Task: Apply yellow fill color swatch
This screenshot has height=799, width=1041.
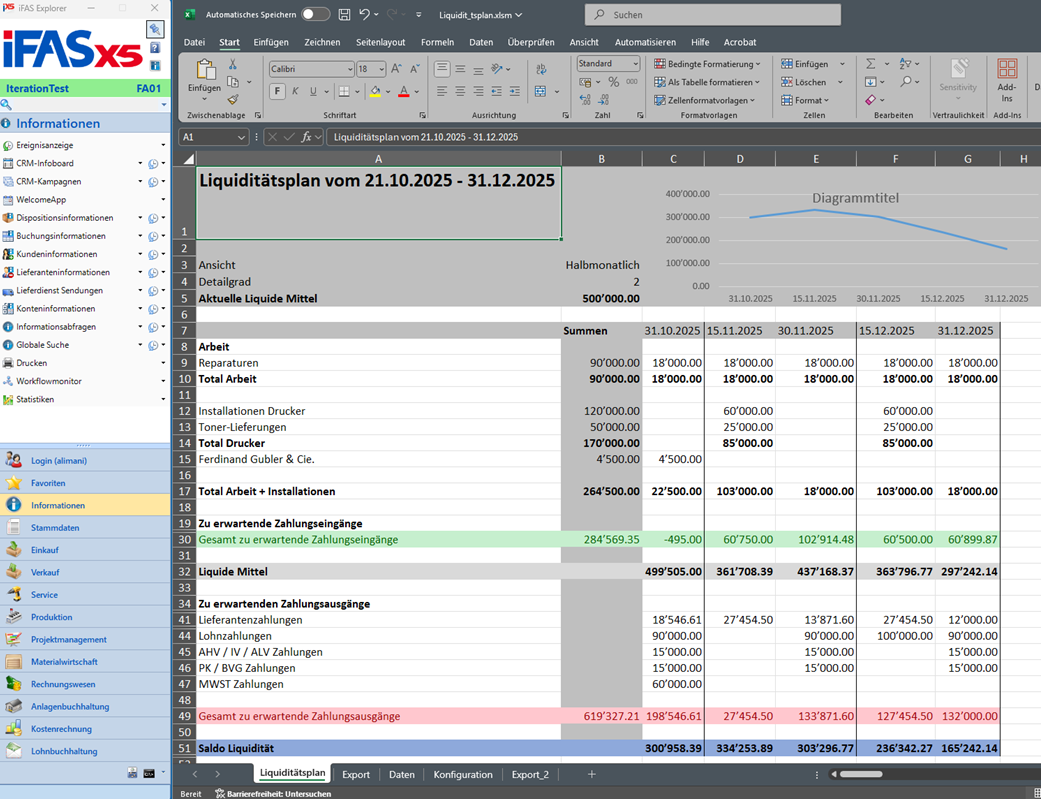Action: [375, 91]
